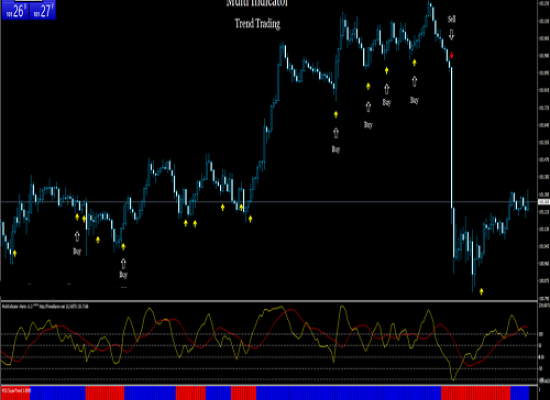Click the current price tag on the price axis
The height and width of the screenshot is (400, 550).
pos(544,202)
